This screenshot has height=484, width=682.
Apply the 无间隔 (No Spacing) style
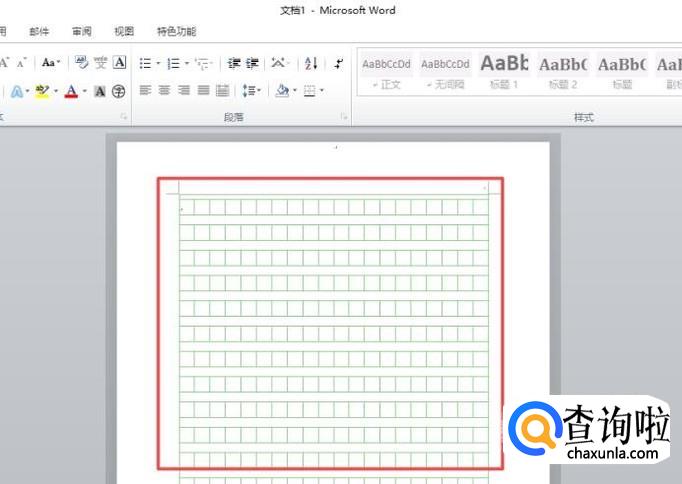coord(445,73)
